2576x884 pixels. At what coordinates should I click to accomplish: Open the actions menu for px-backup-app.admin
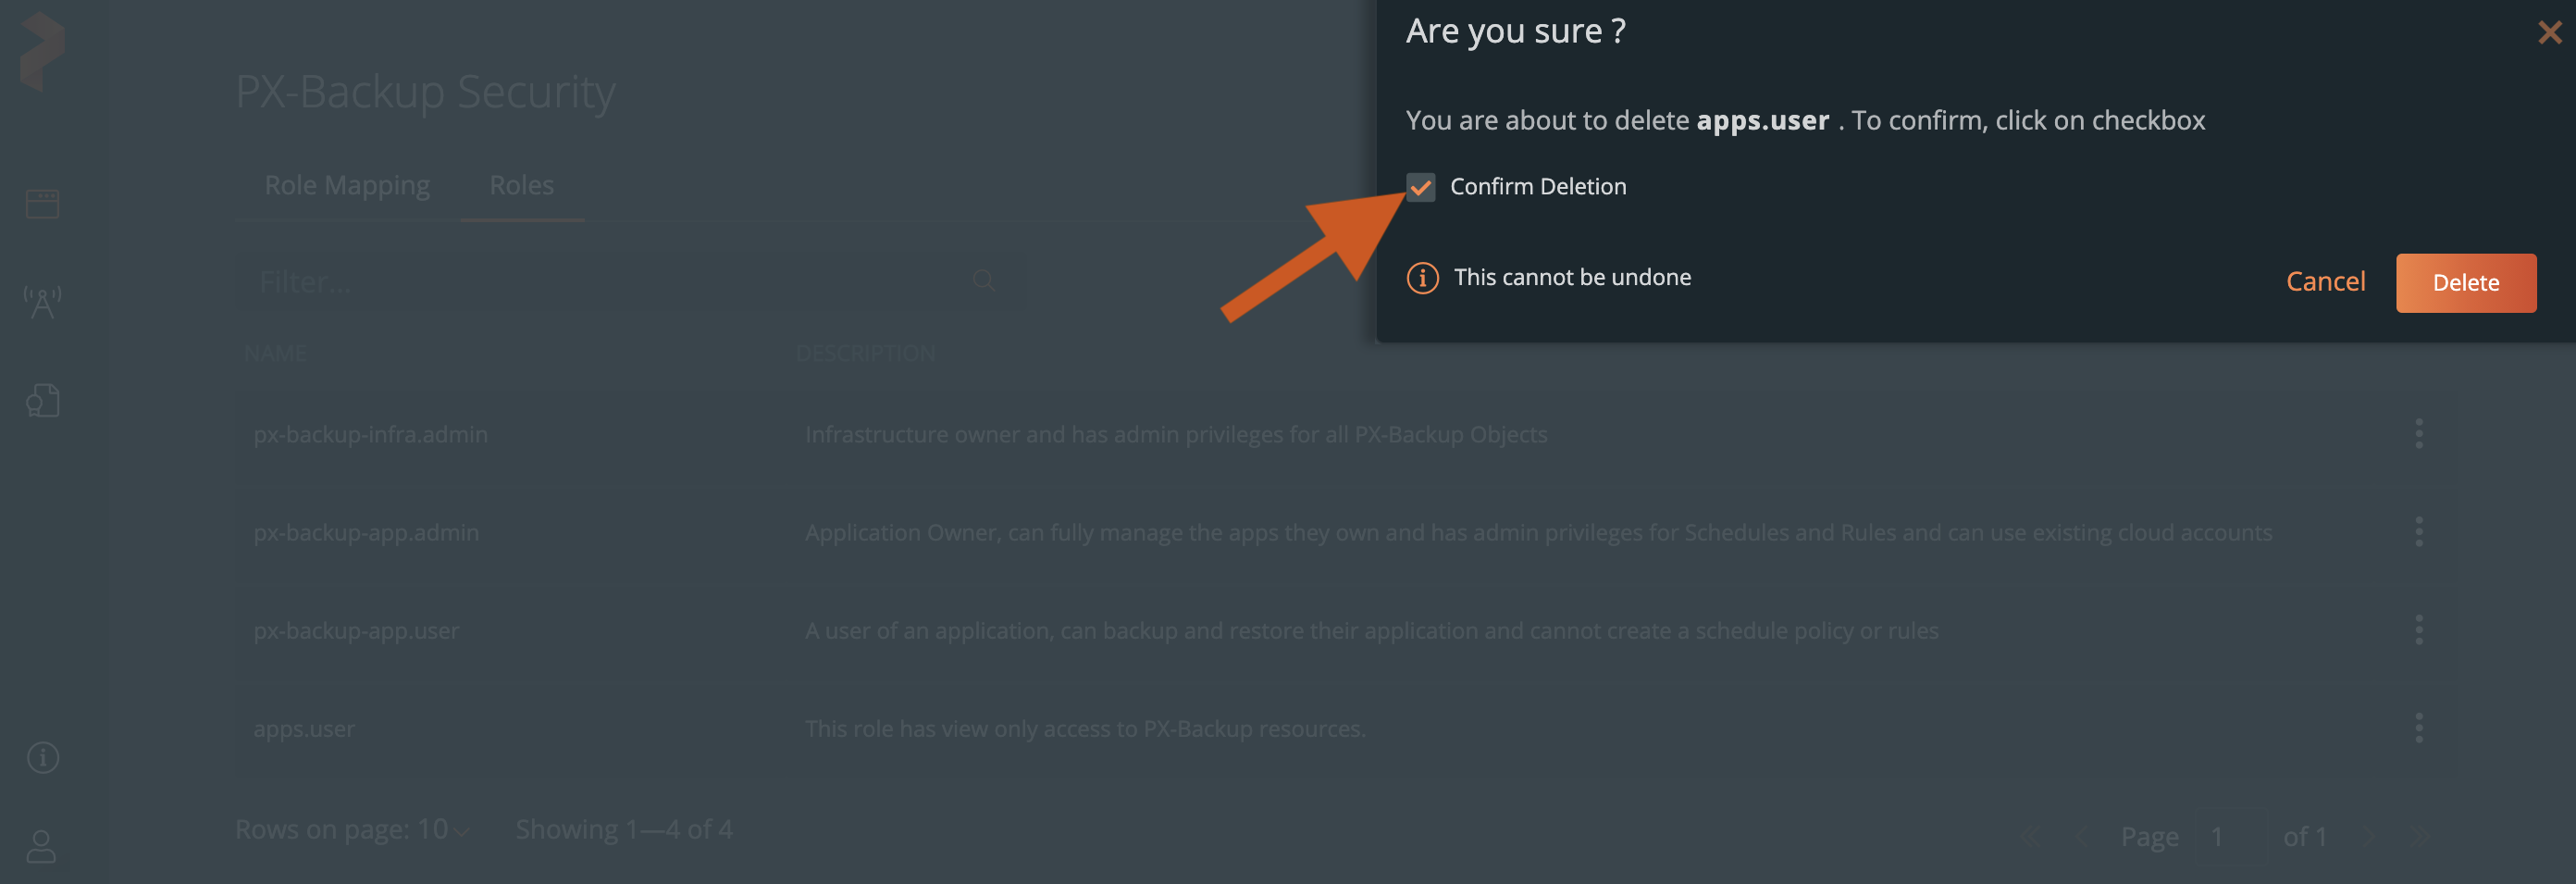(2418, 532)
